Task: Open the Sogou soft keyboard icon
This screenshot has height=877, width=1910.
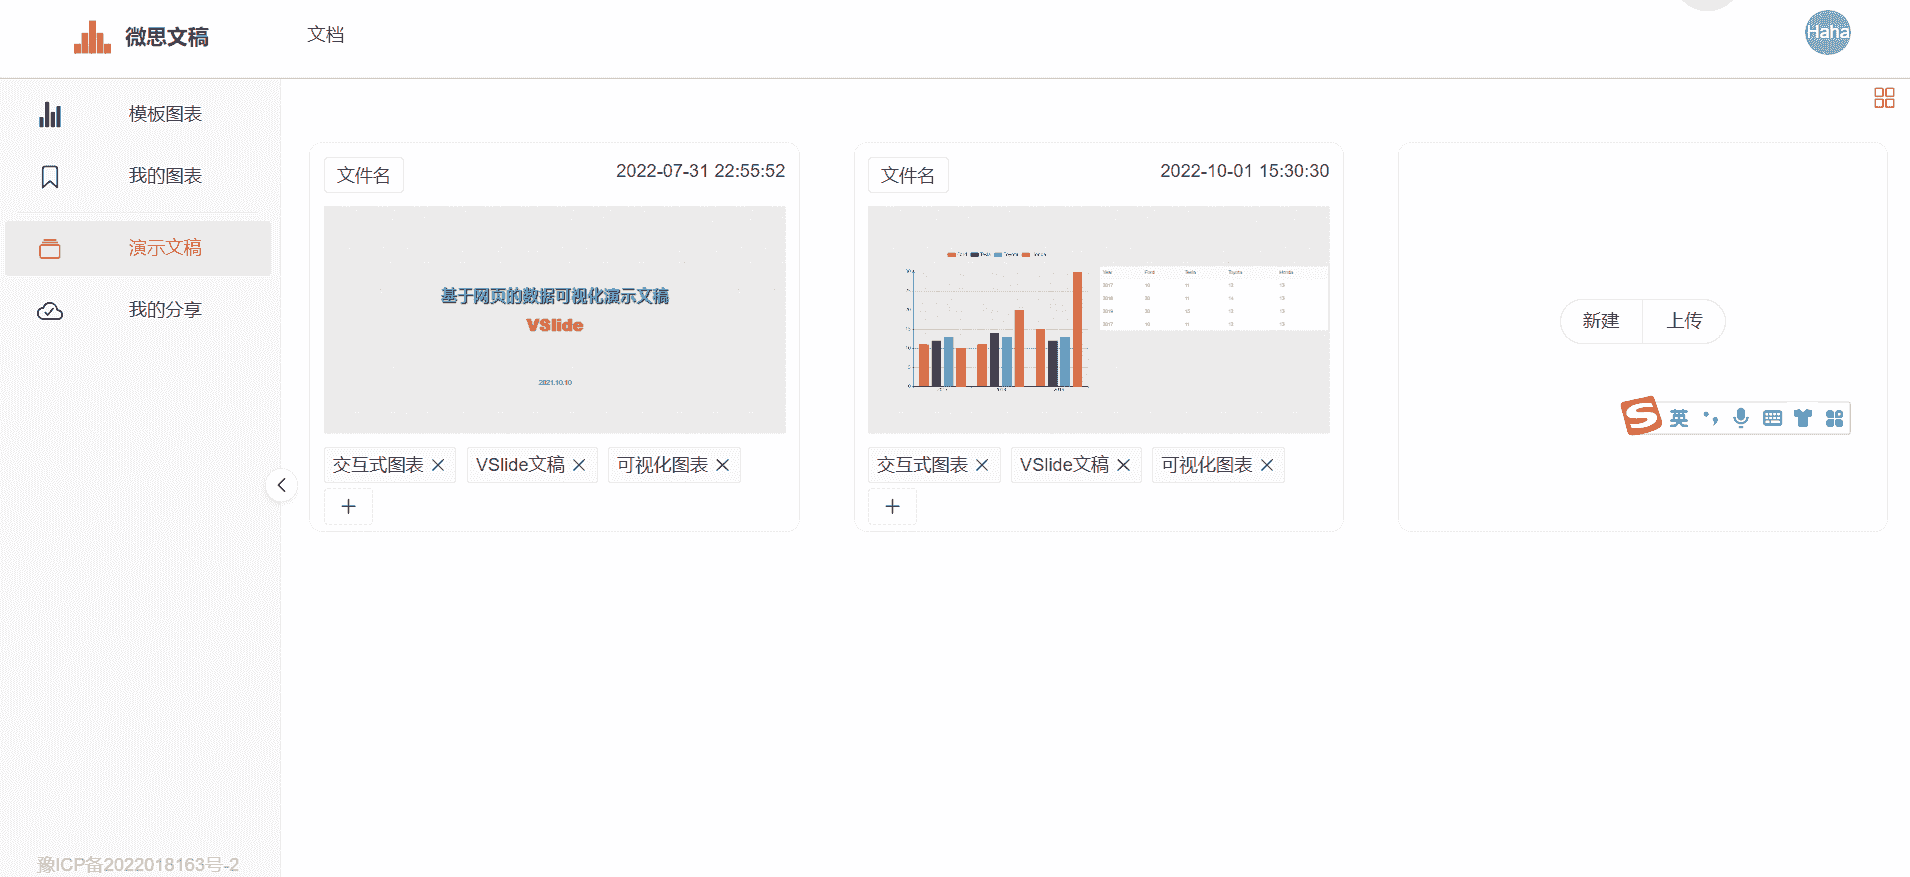Action: point(1772,418)
